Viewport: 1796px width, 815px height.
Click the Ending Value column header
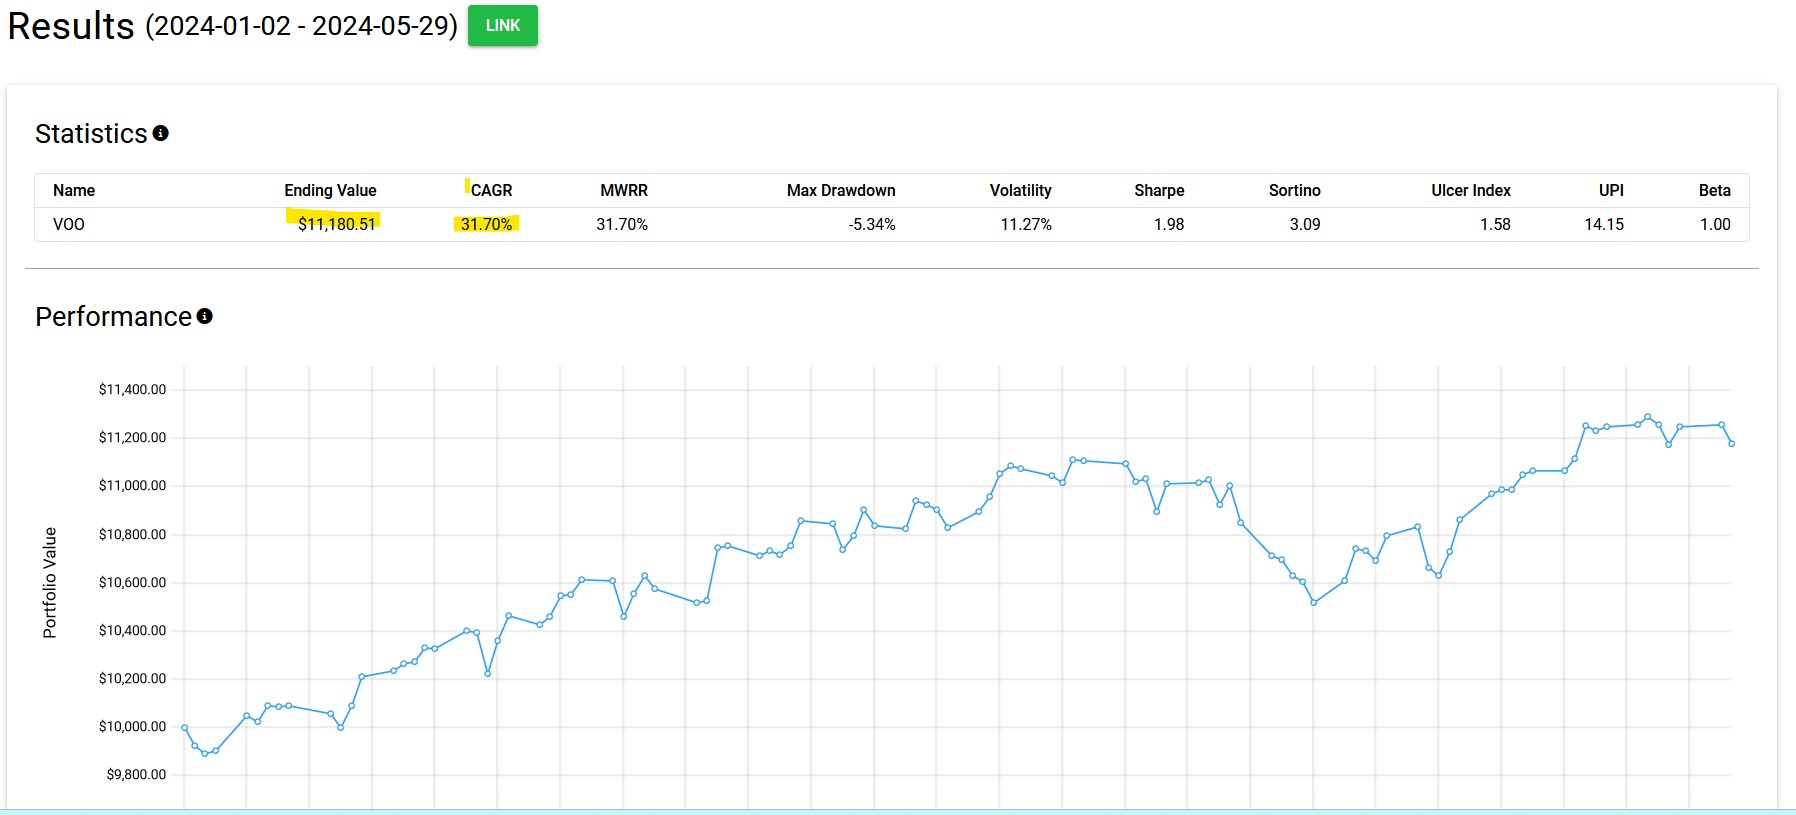pos(330,190)
